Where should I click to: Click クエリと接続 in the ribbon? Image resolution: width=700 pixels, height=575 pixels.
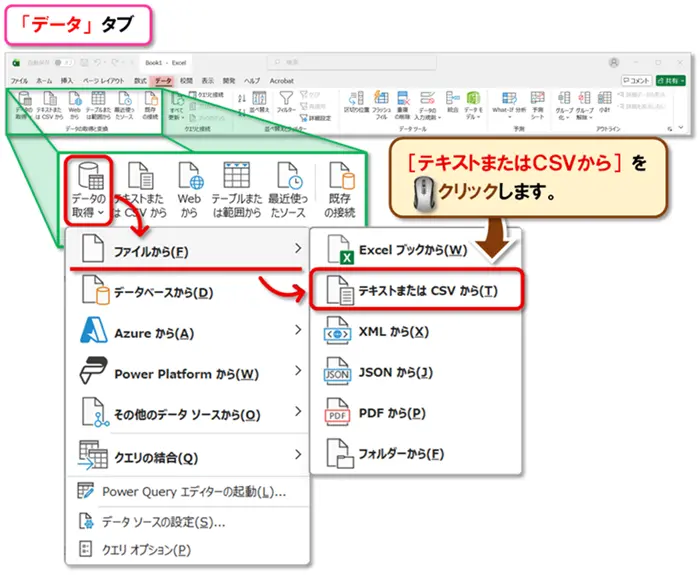(206, 95)
